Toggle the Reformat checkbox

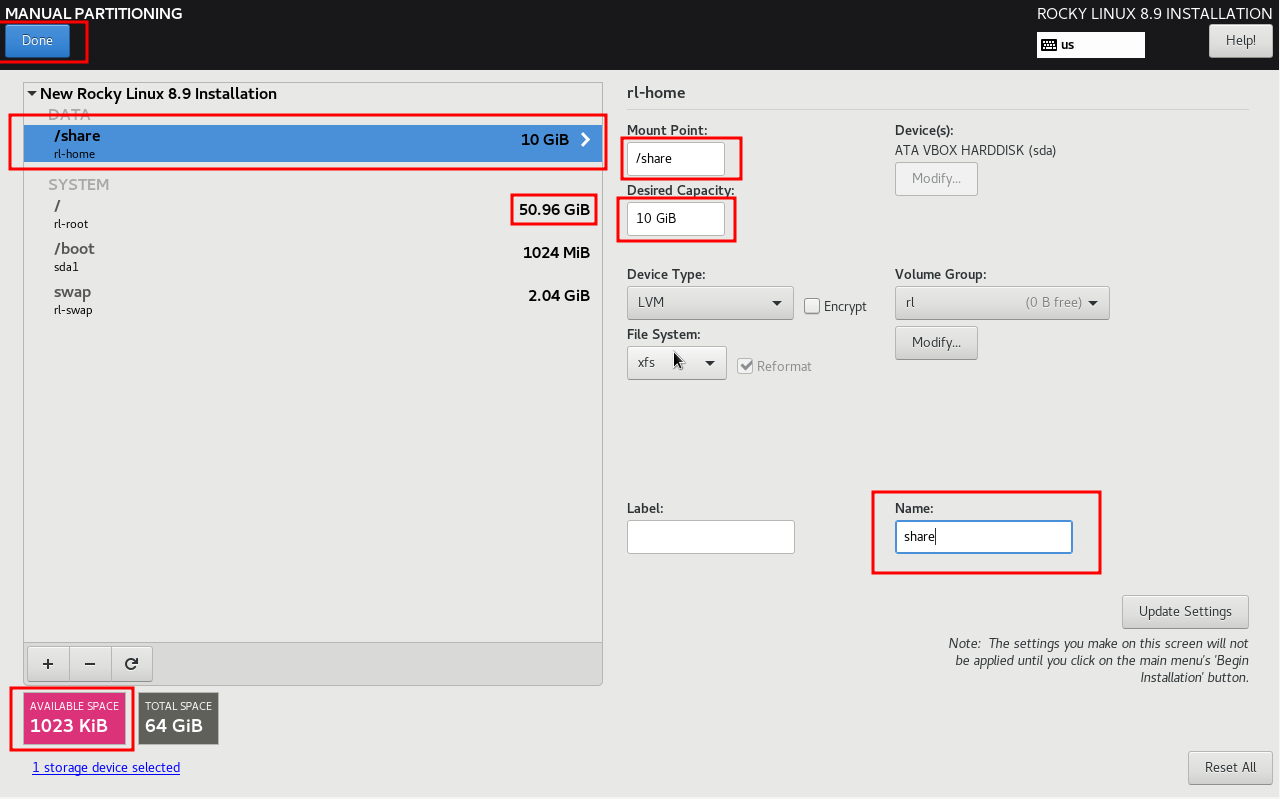(x=745, y=366)
